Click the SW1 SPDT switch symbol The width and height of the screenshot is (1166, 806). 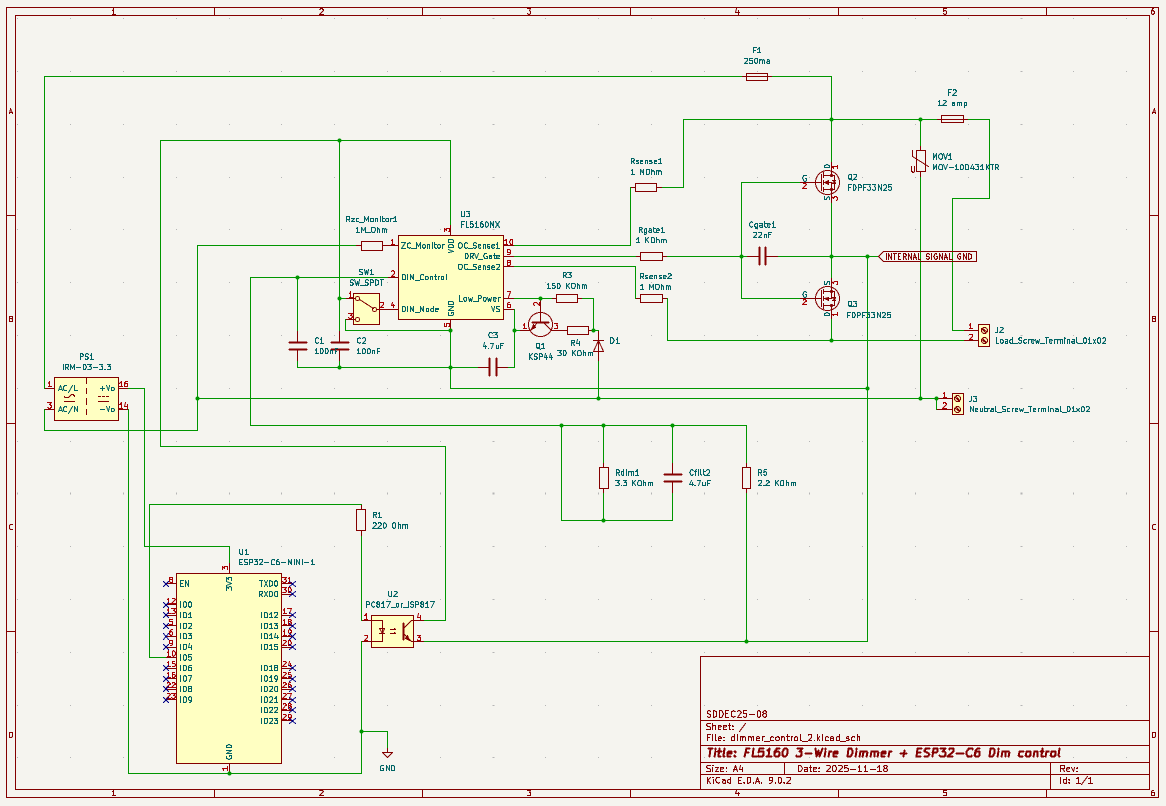pyautogui.click(x=364, y=308)
